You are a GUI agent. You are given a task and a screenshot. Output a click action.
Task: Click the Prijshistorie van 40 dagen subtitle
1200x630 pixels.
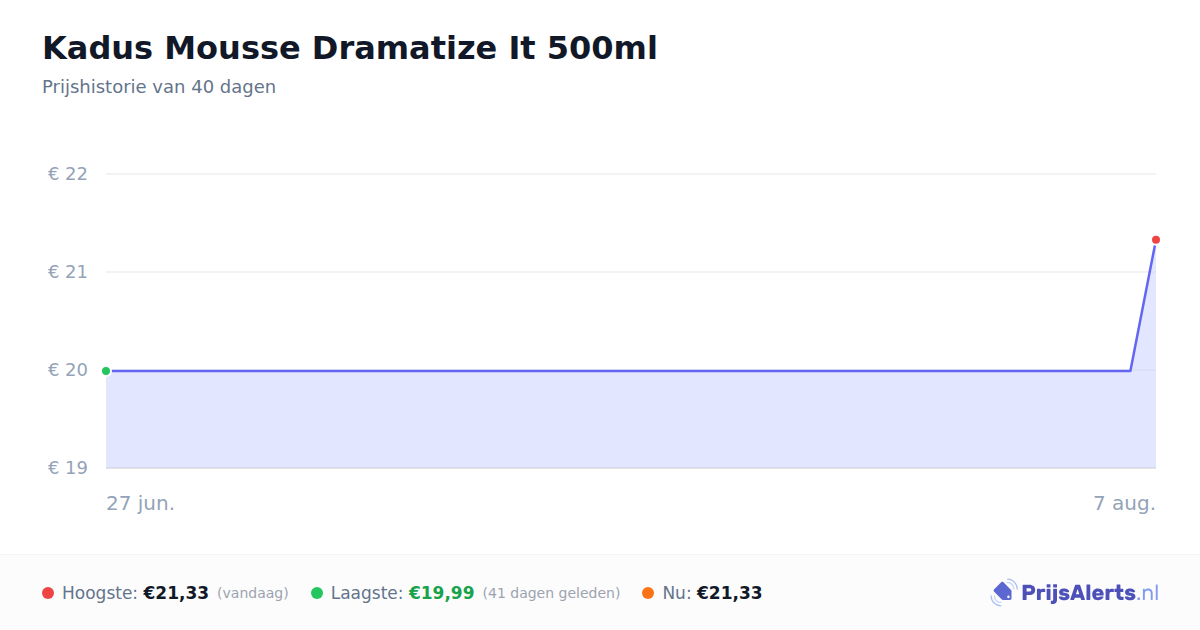(159, 87)
